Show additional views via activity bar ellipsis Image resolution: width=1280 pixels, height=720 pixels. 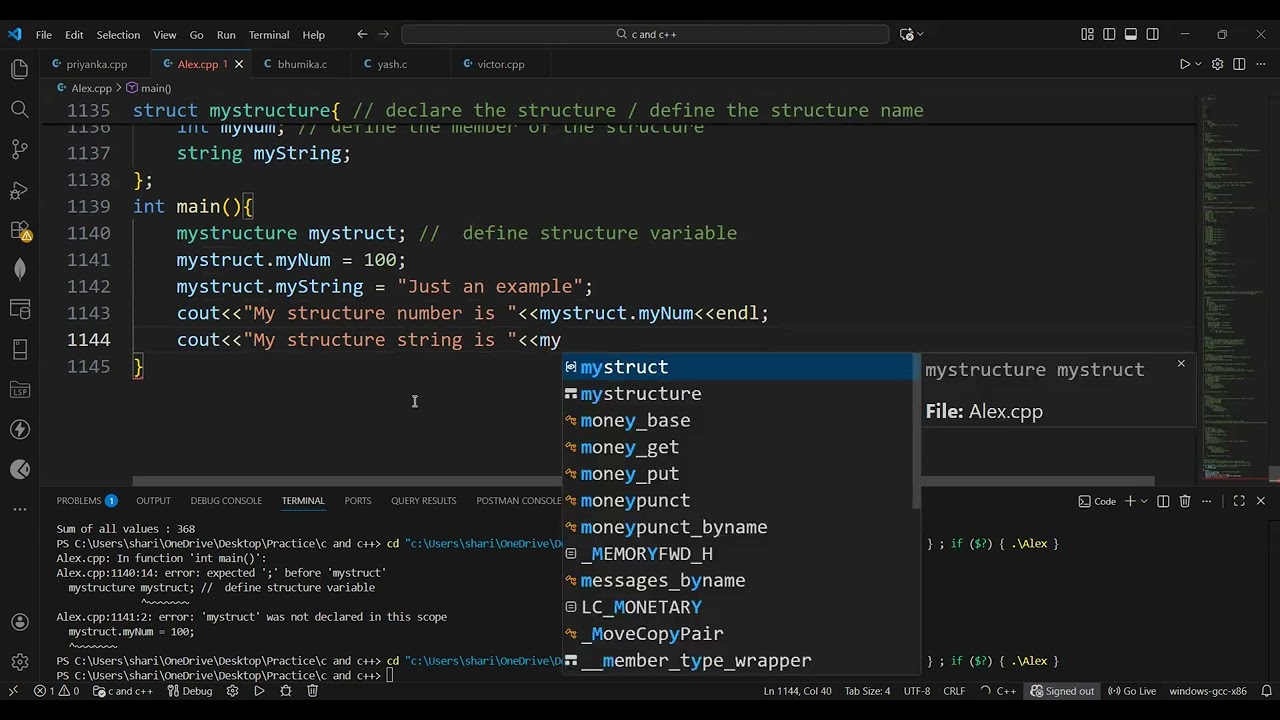pyautogui.click(x=19, y=509)
